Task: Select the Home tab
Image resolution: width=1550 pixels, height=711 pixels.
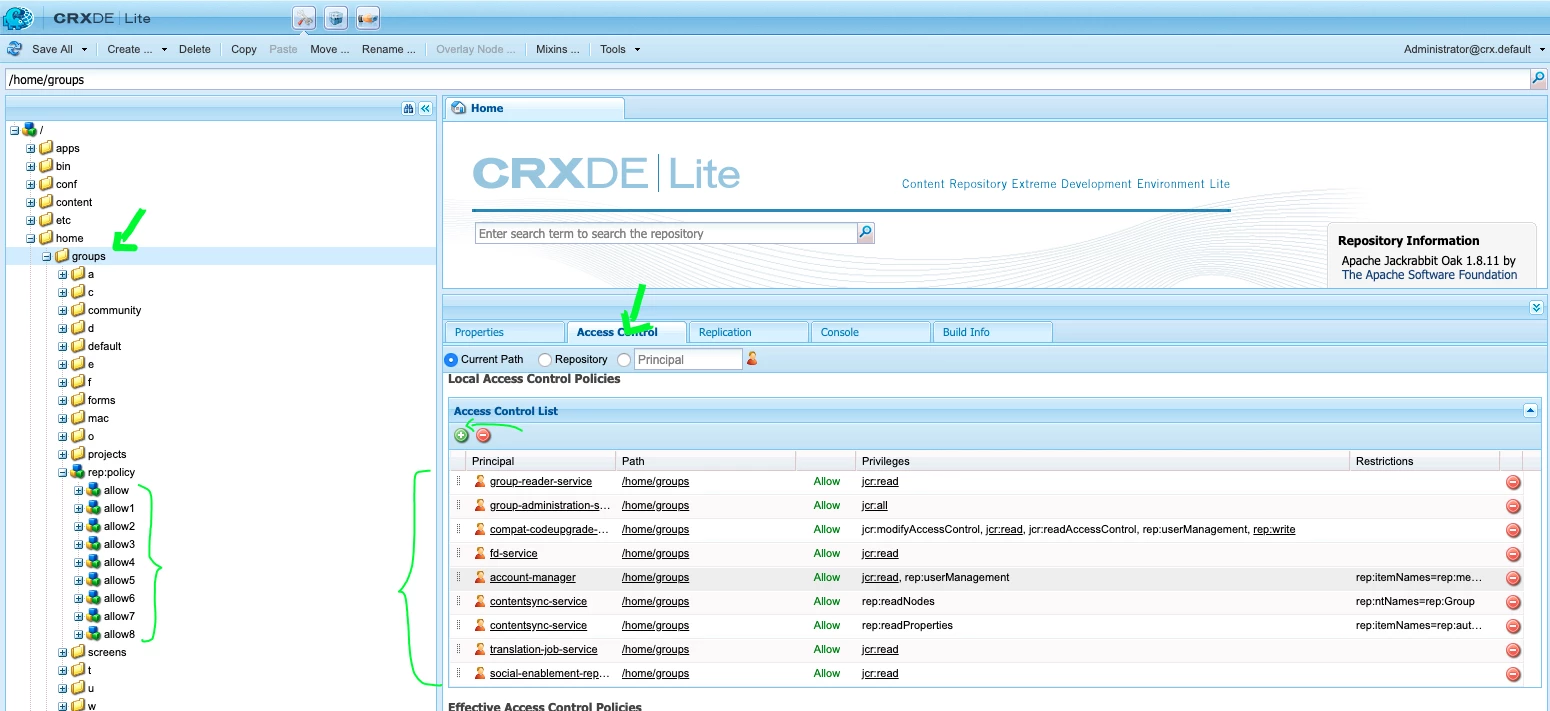Action: (x=534, y=108)
